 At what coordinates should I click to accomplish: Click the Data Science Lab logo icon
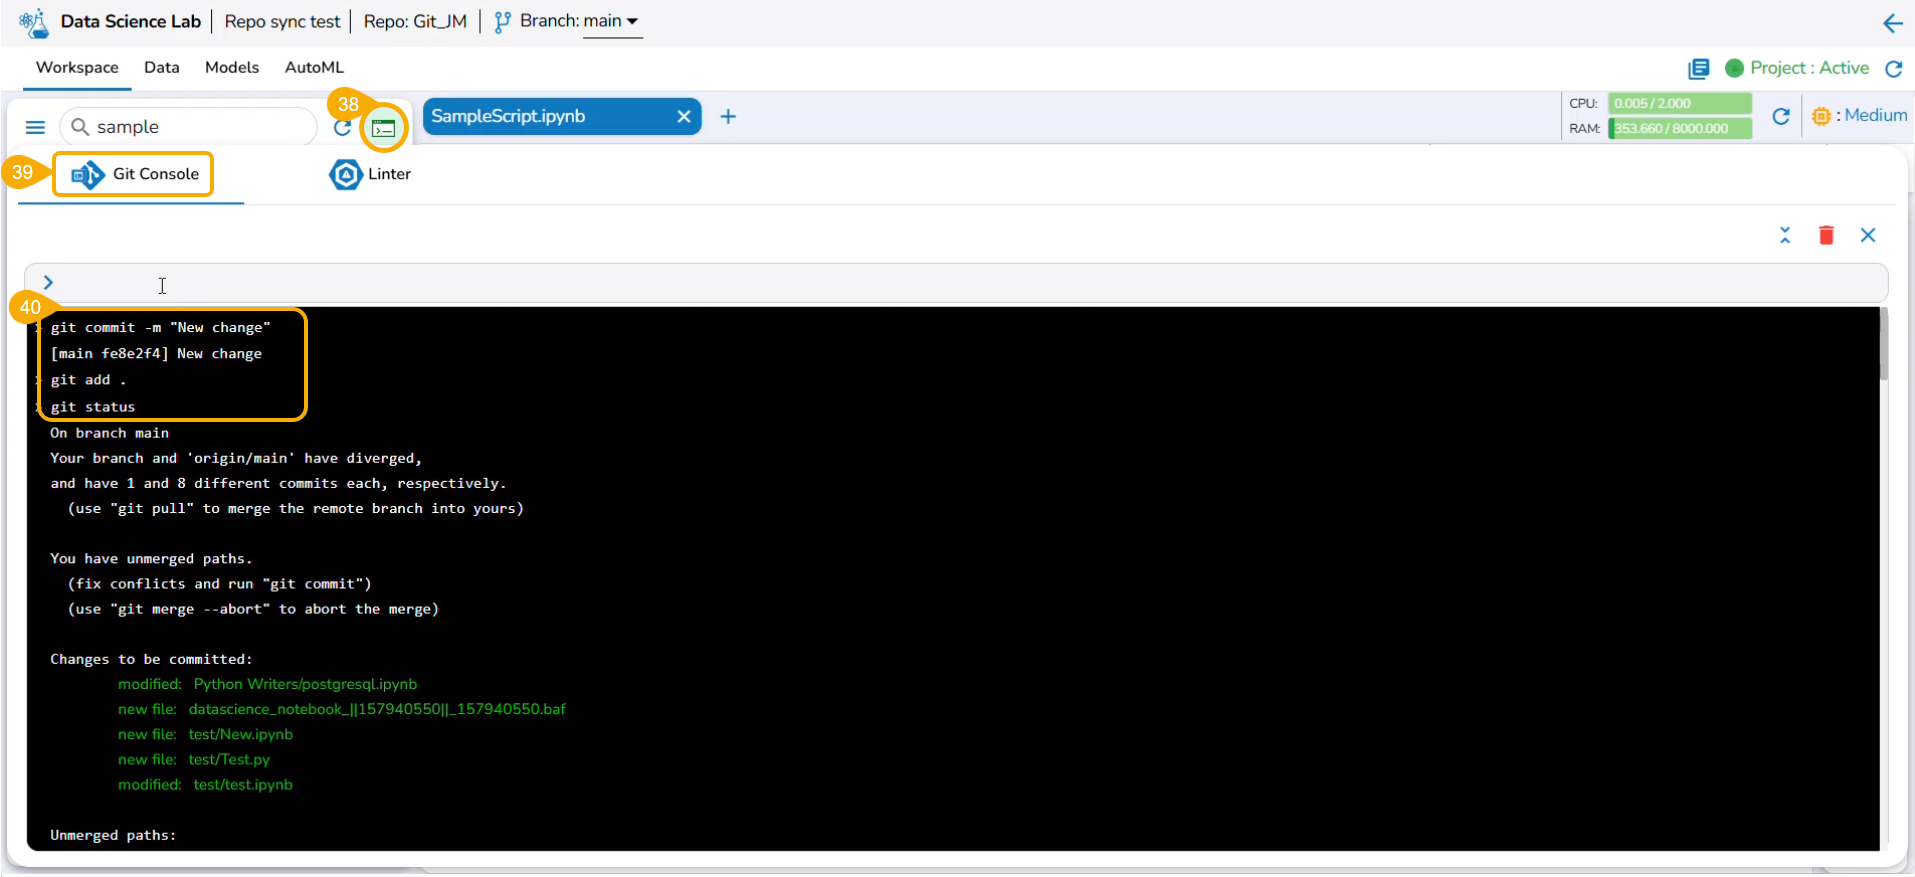[33, 22]
